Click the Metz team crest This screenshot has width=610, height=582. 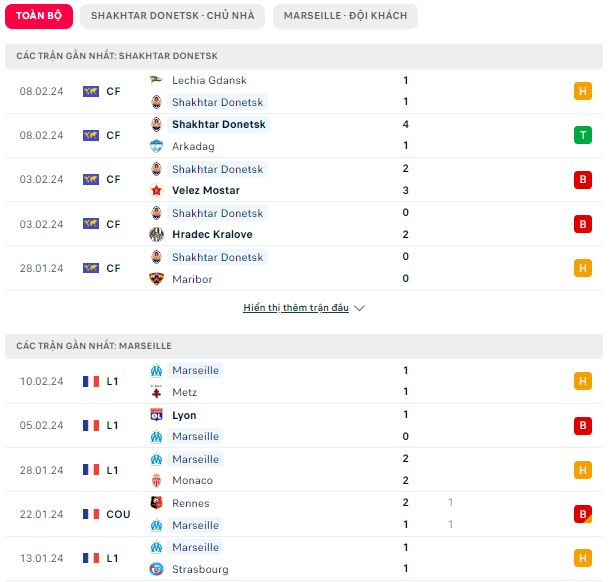tap(156, 392)
